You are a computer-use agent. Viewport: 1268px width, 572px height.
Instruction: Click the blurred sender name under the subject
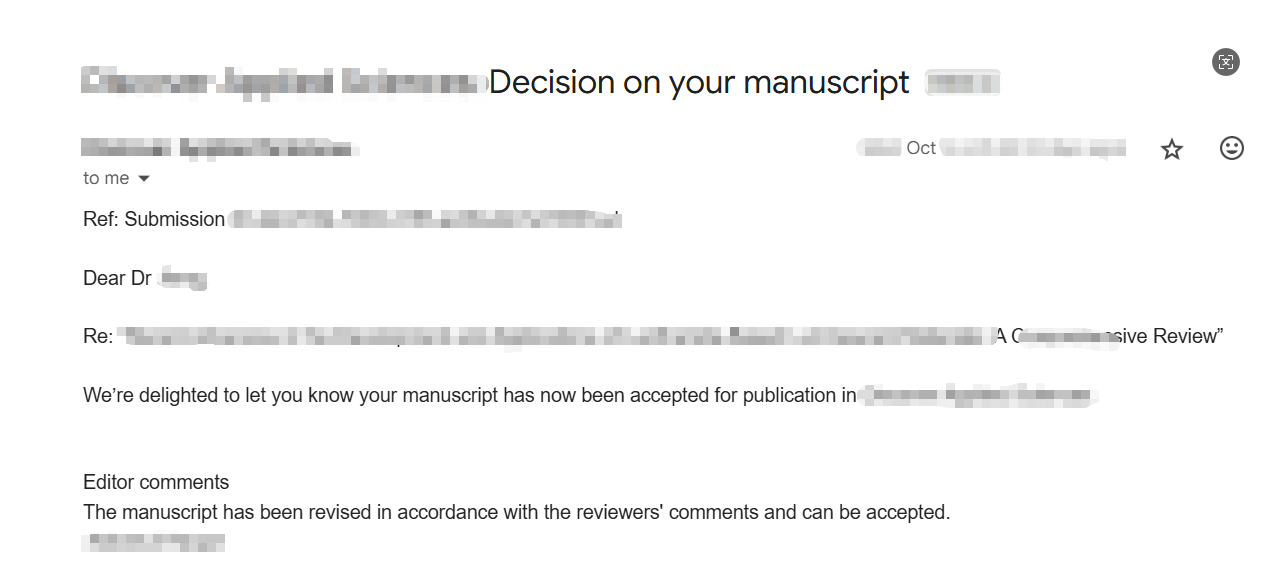218,149
